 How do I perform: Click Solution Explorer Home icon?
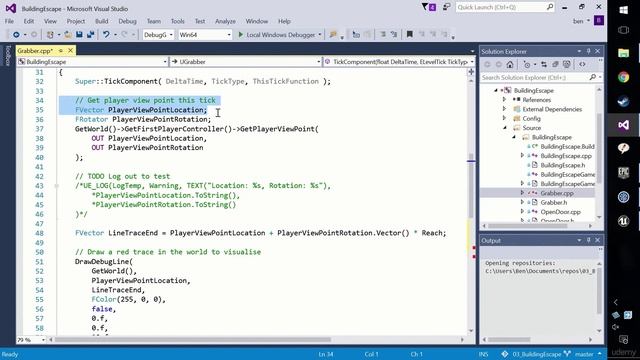510,64
